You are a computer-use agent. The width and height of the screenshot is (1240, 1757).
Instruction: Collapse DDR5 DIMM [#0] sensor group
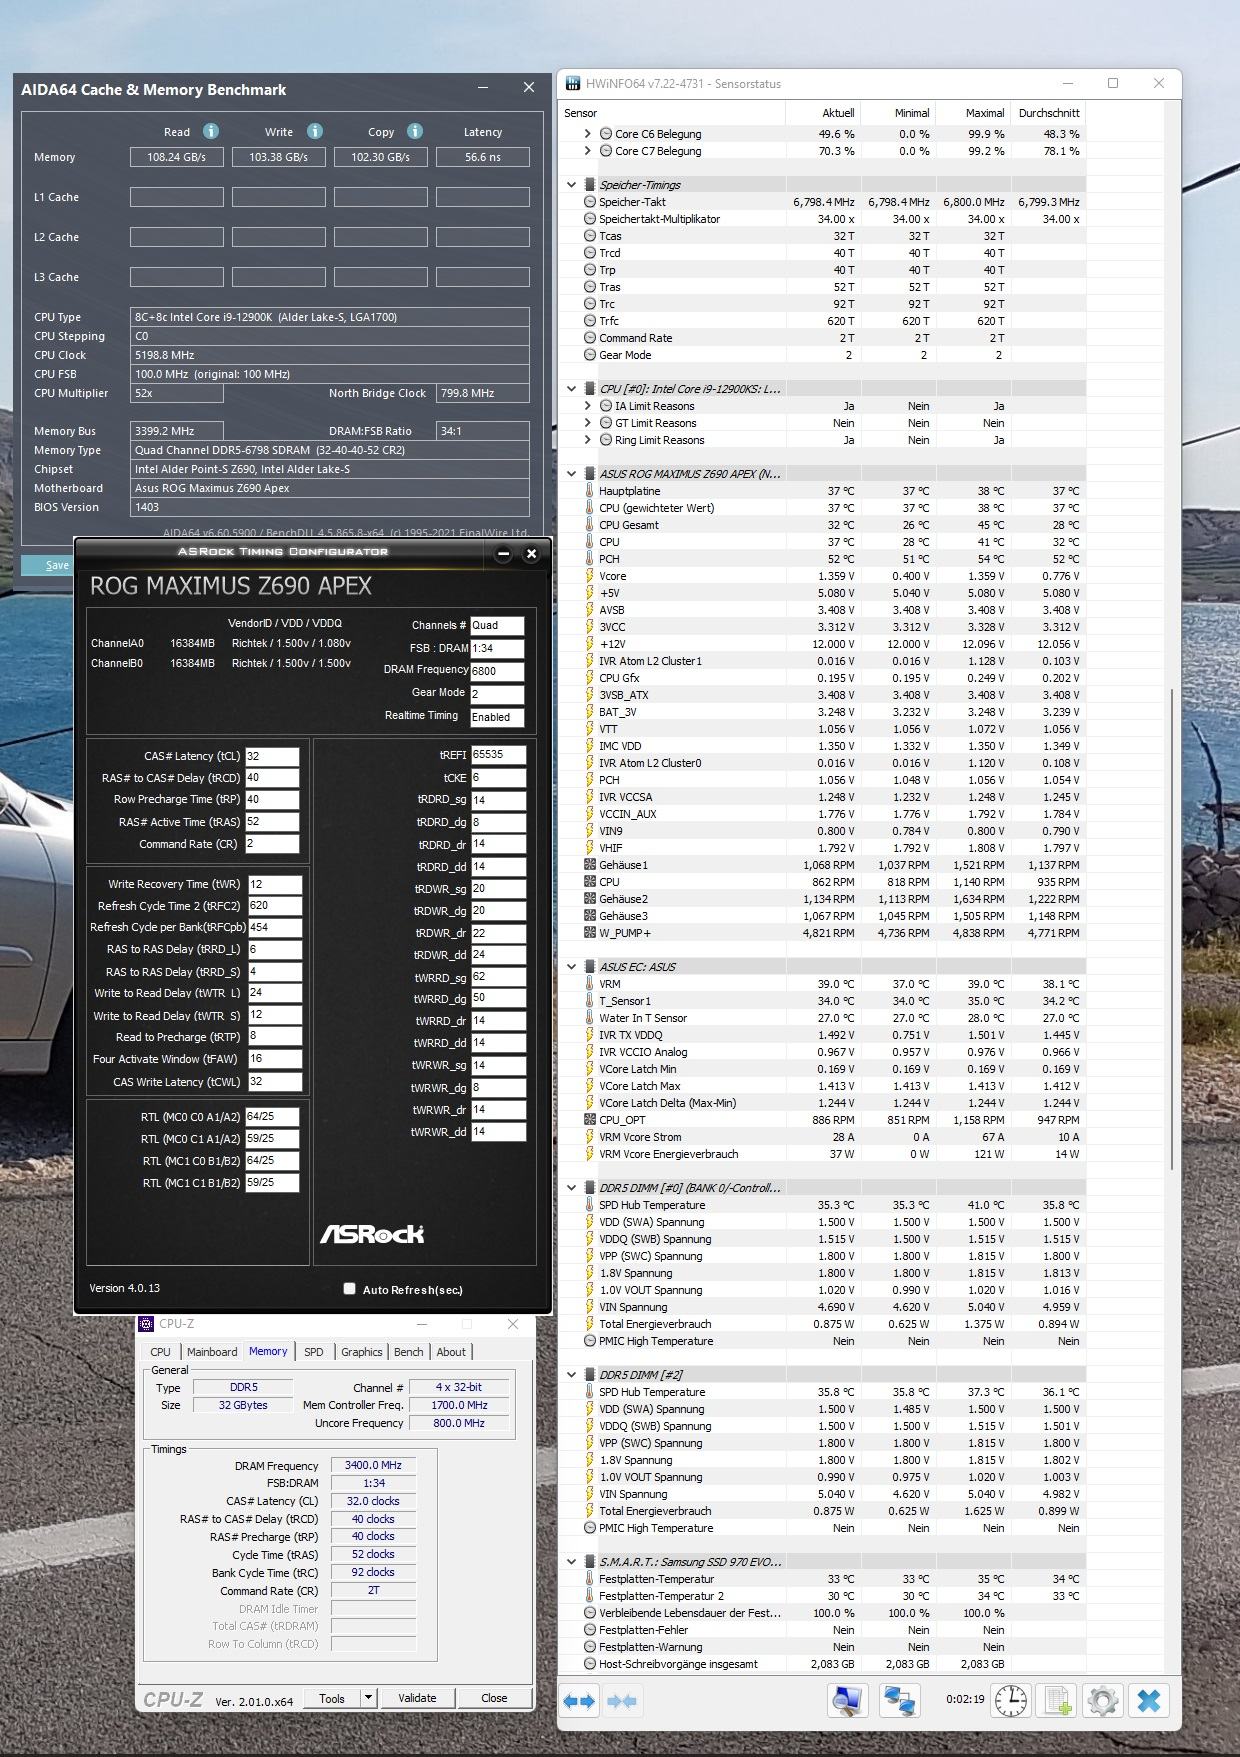coord(572,1188)
